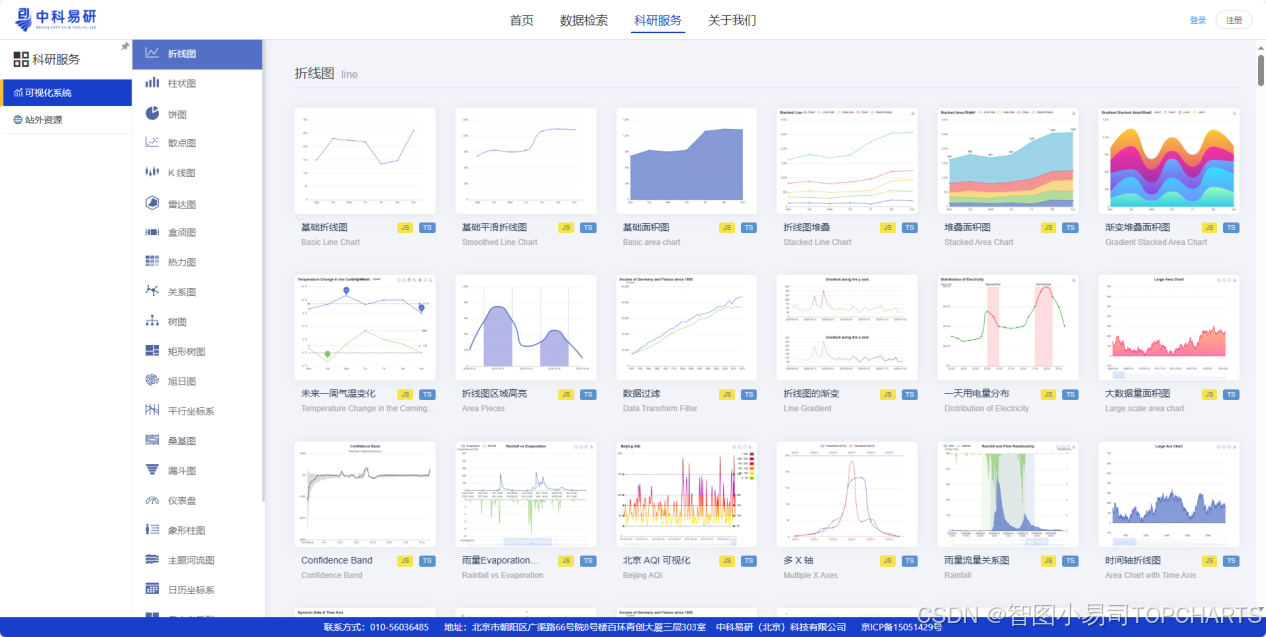Click the pin icon in the left panel

(x=125, y=46)
